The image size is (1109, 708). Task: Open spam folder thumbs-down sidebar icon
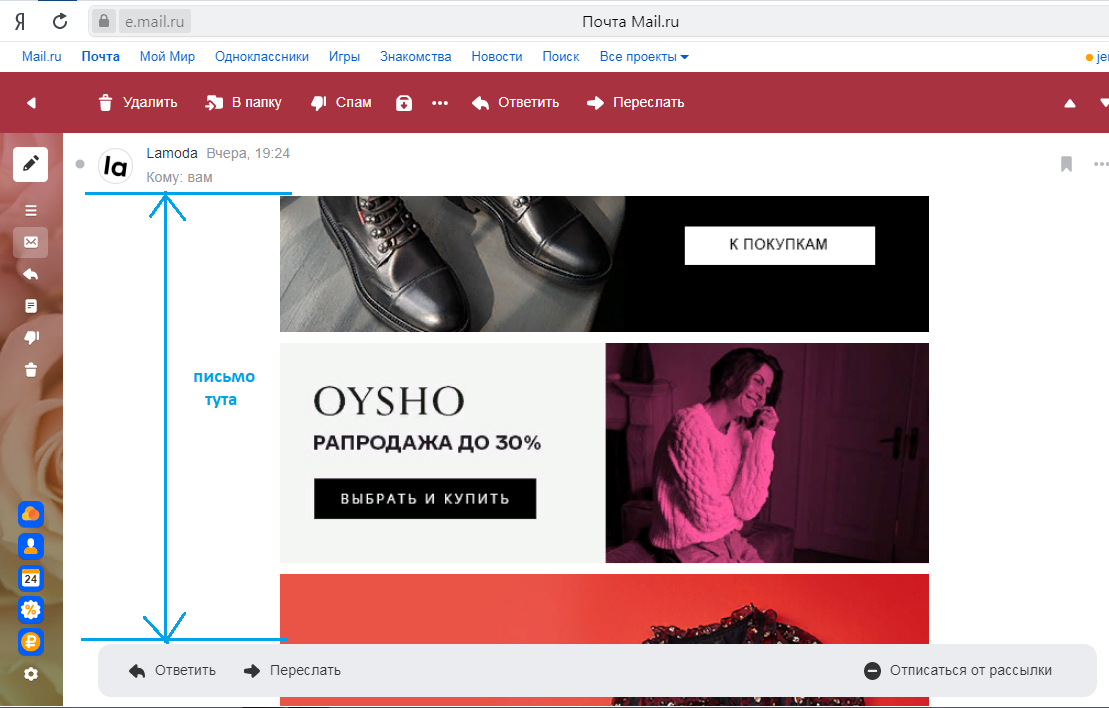pyautogui.click(x=31, y=337)
